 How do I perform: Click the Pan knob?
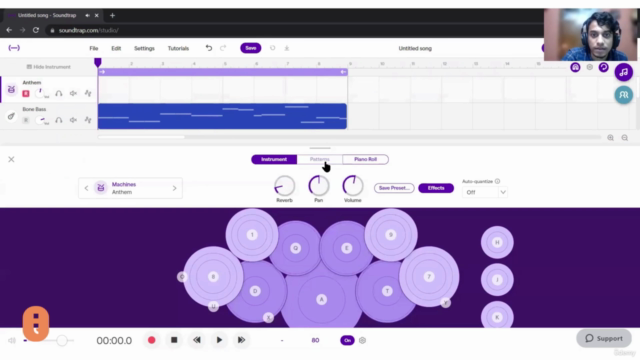[x=318, y=186]
